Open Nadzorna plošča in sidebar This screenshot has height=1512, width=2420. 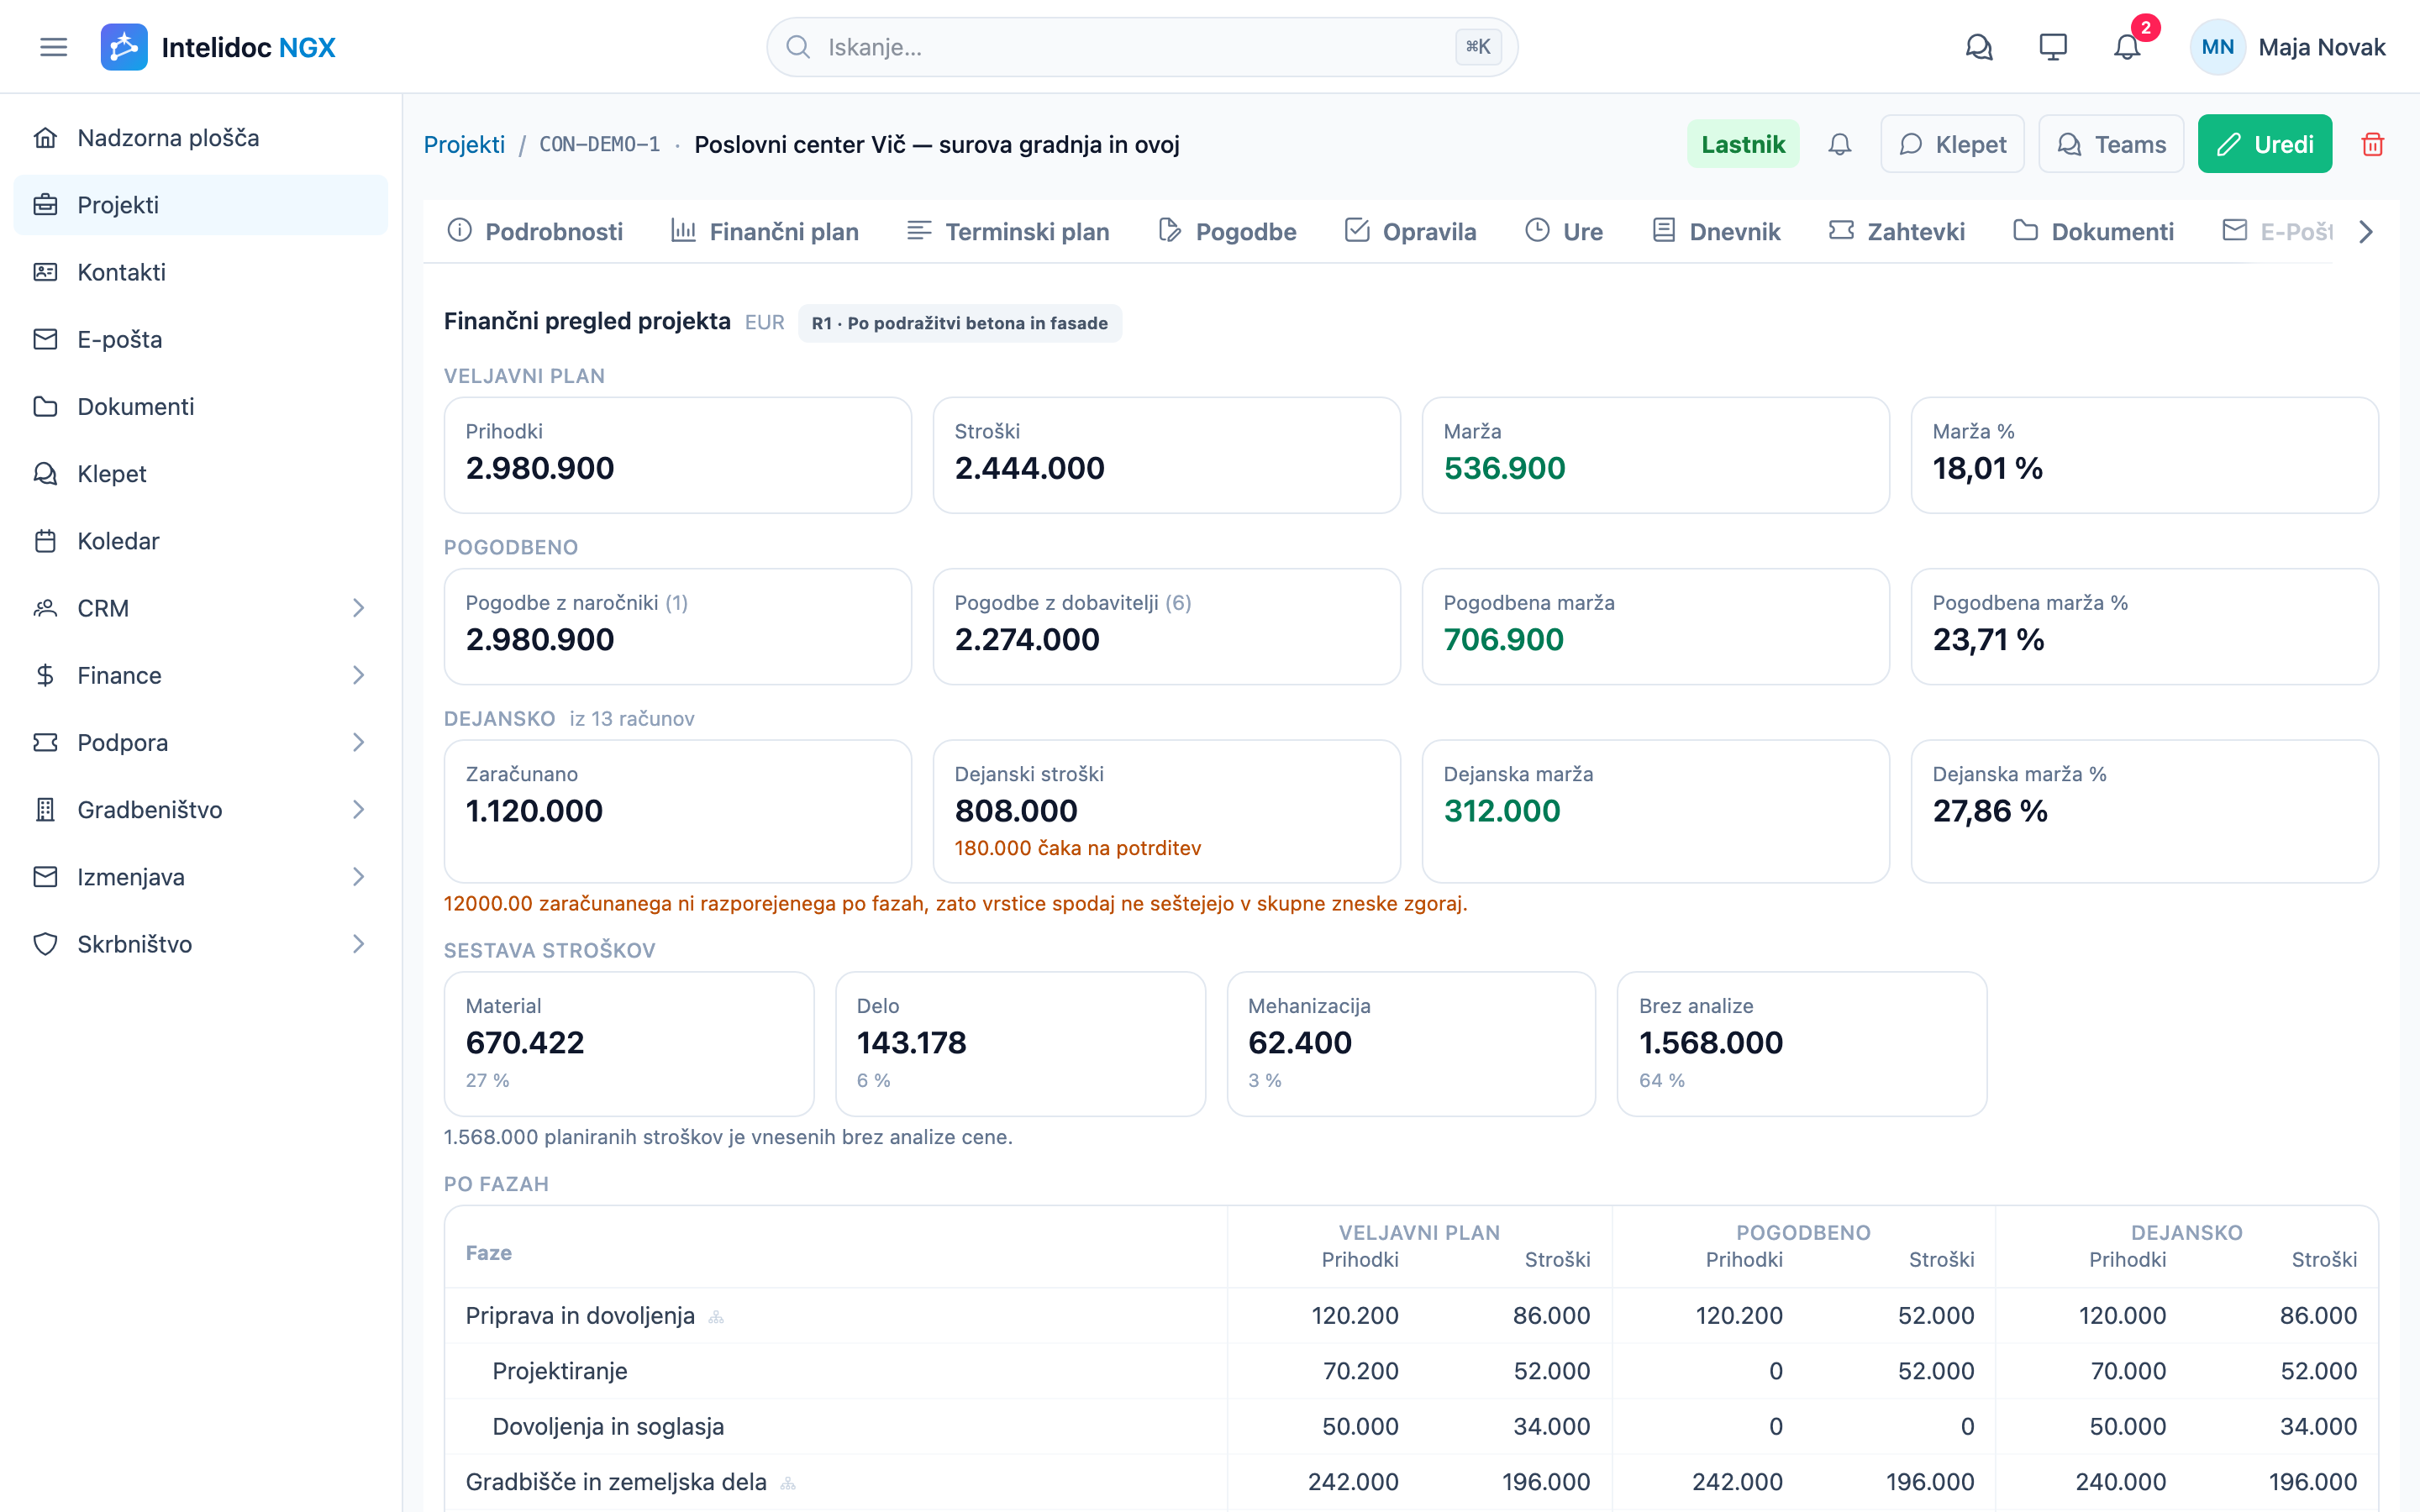(x=201, y=138)
